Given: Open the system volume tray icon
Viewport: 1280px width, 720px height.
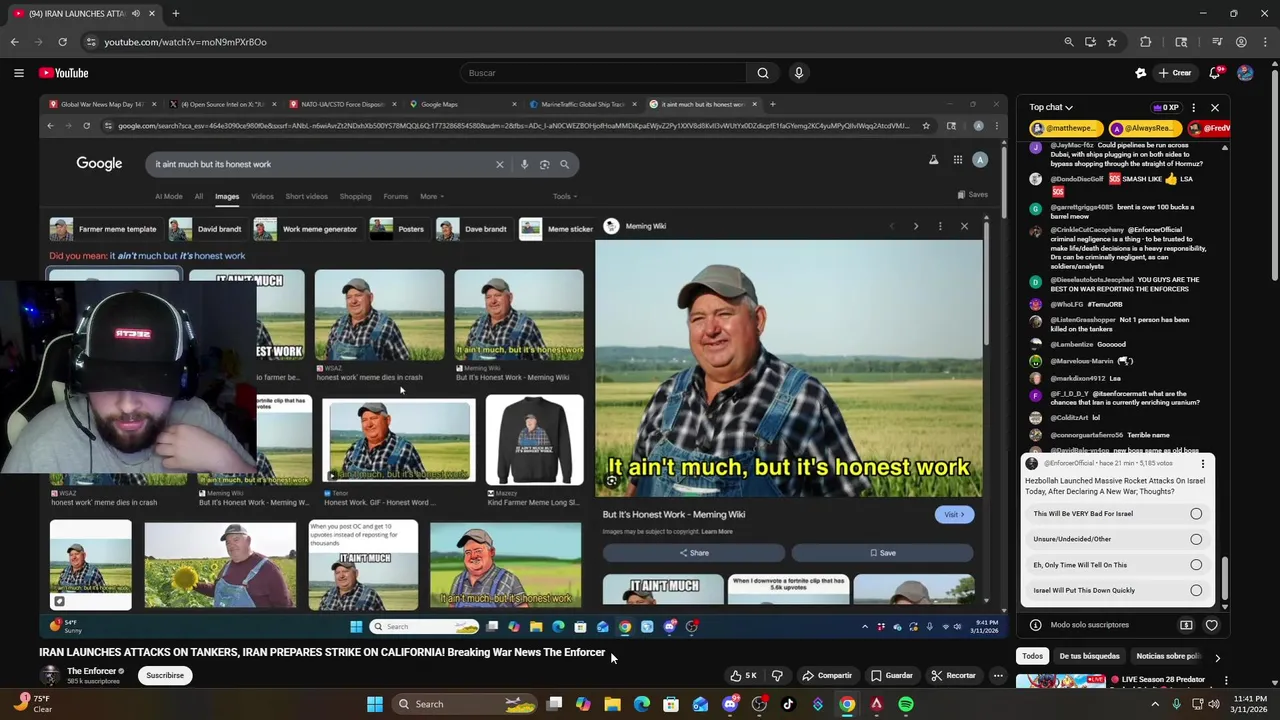Looking at the screenshot, I should pos(1213,704).
